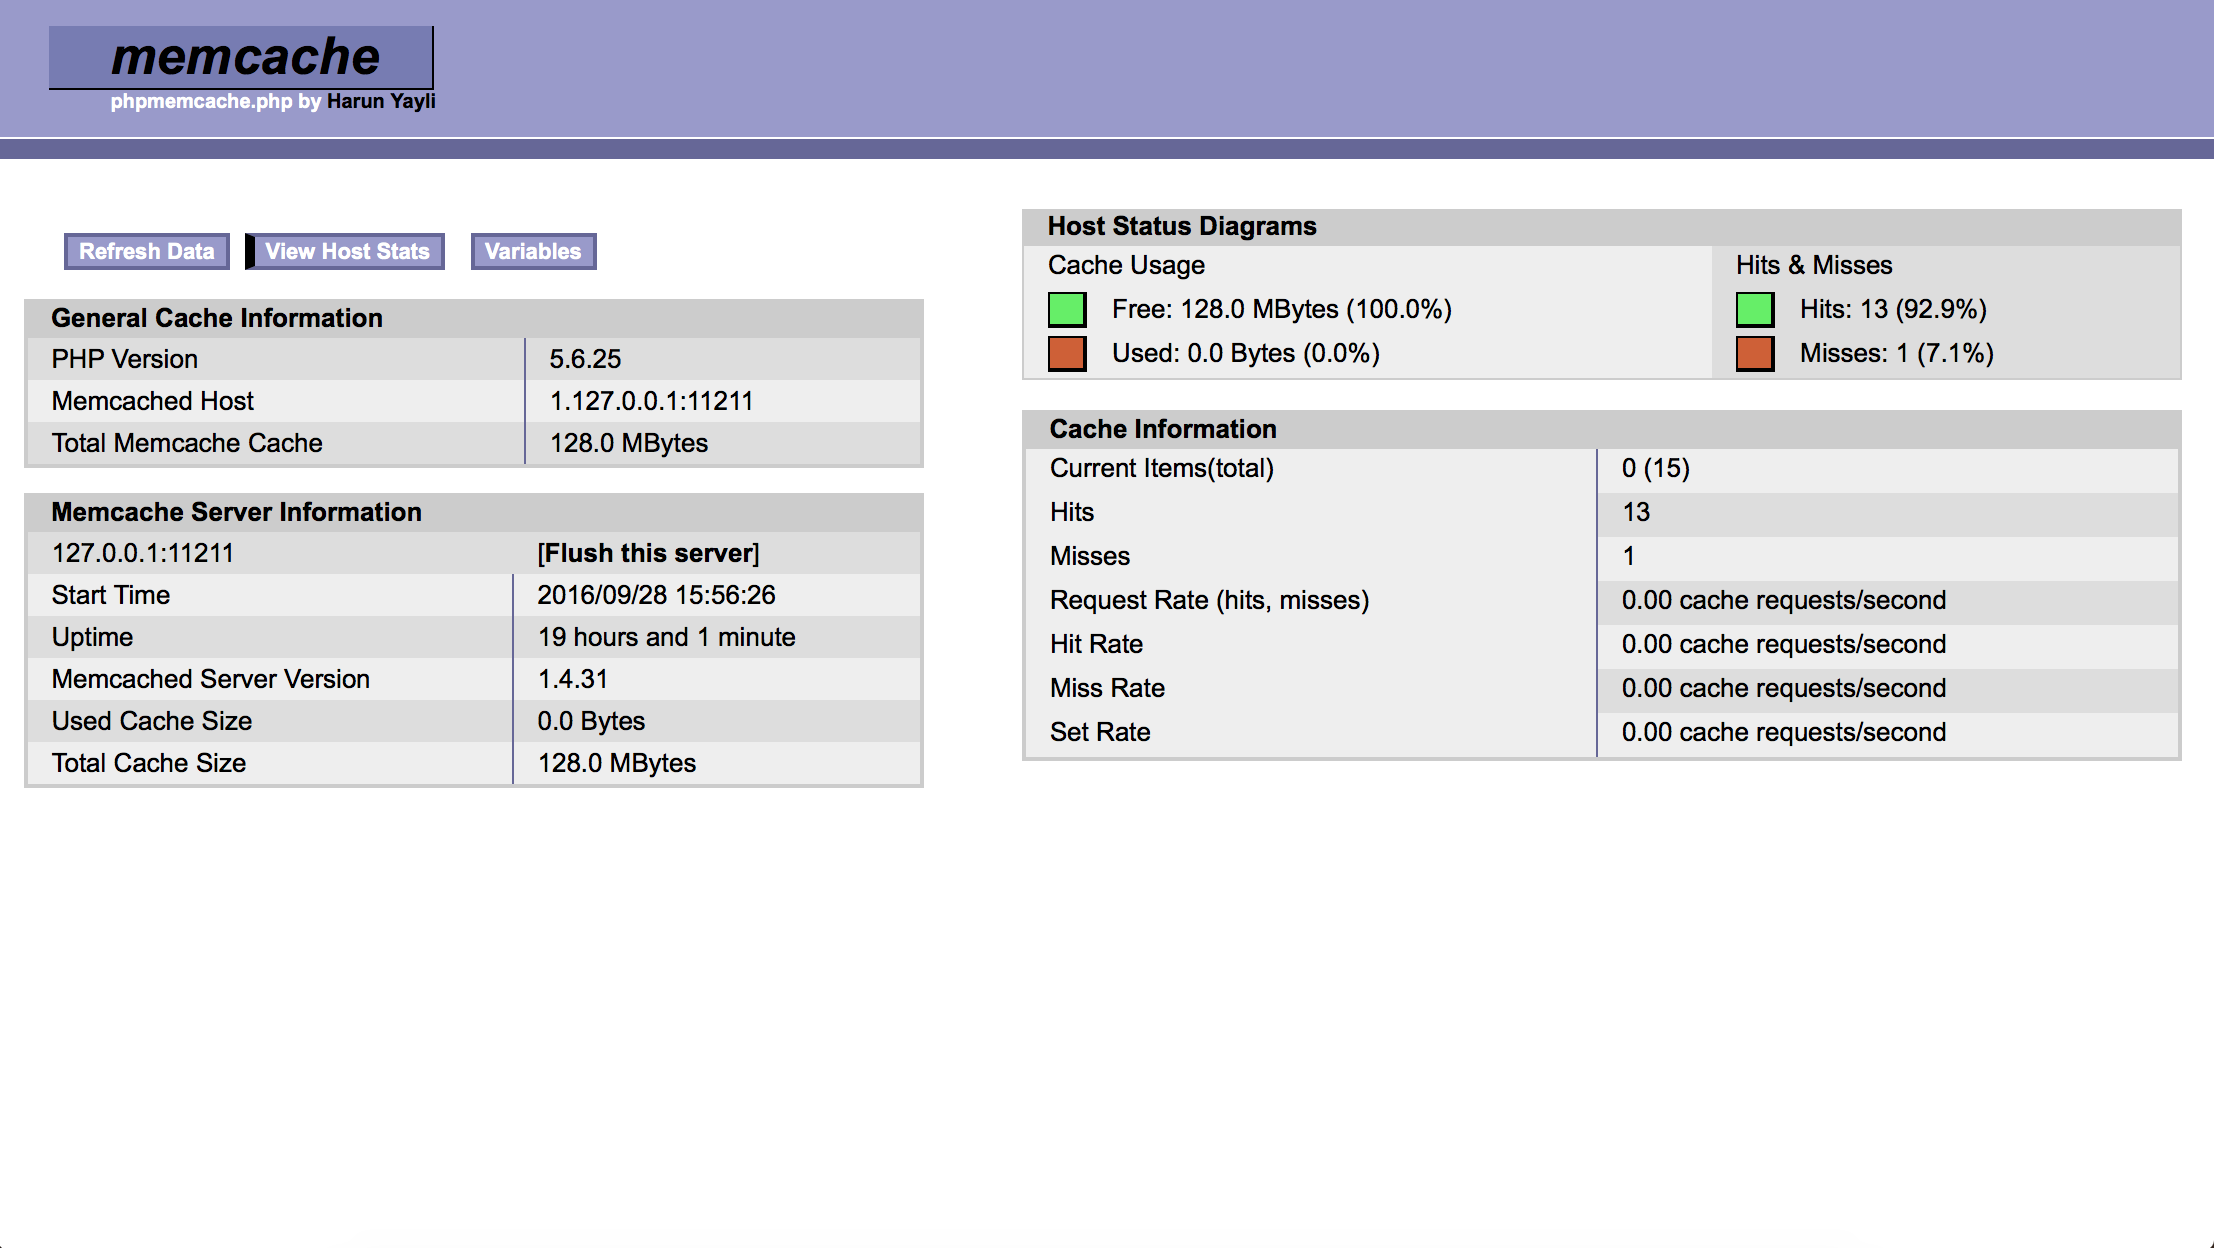This screenshot has height=1248, width=2214.
Task: Switch to the Variables tab
Action: pos(533,251)
